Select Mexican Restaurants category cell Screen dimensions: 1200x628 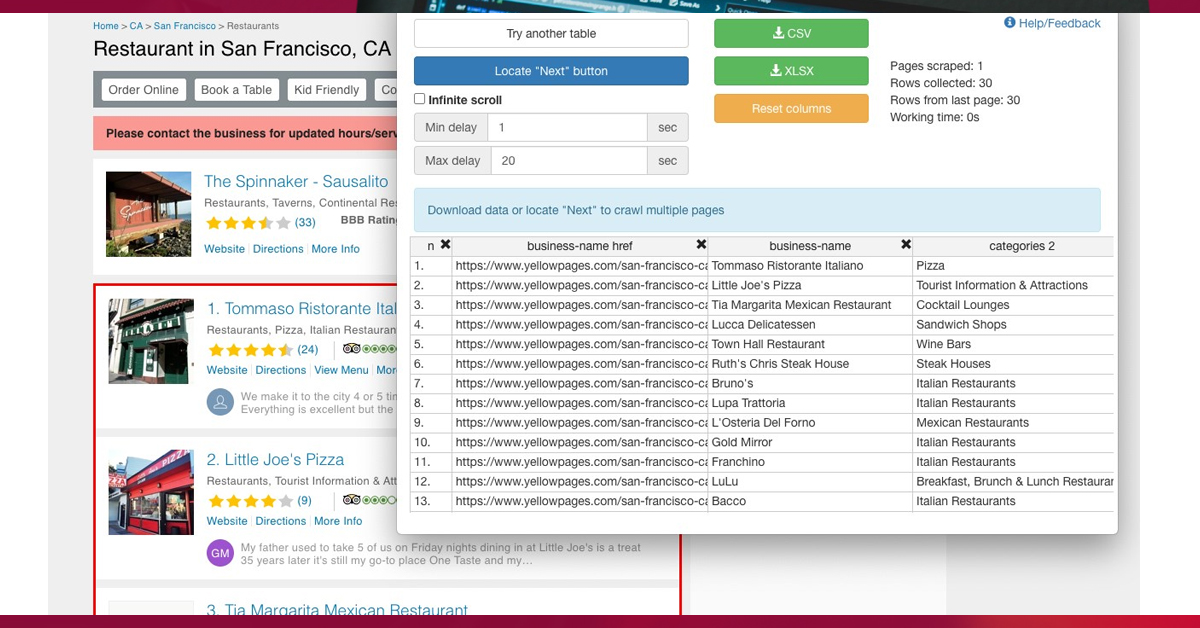[x=1013, y=423]
